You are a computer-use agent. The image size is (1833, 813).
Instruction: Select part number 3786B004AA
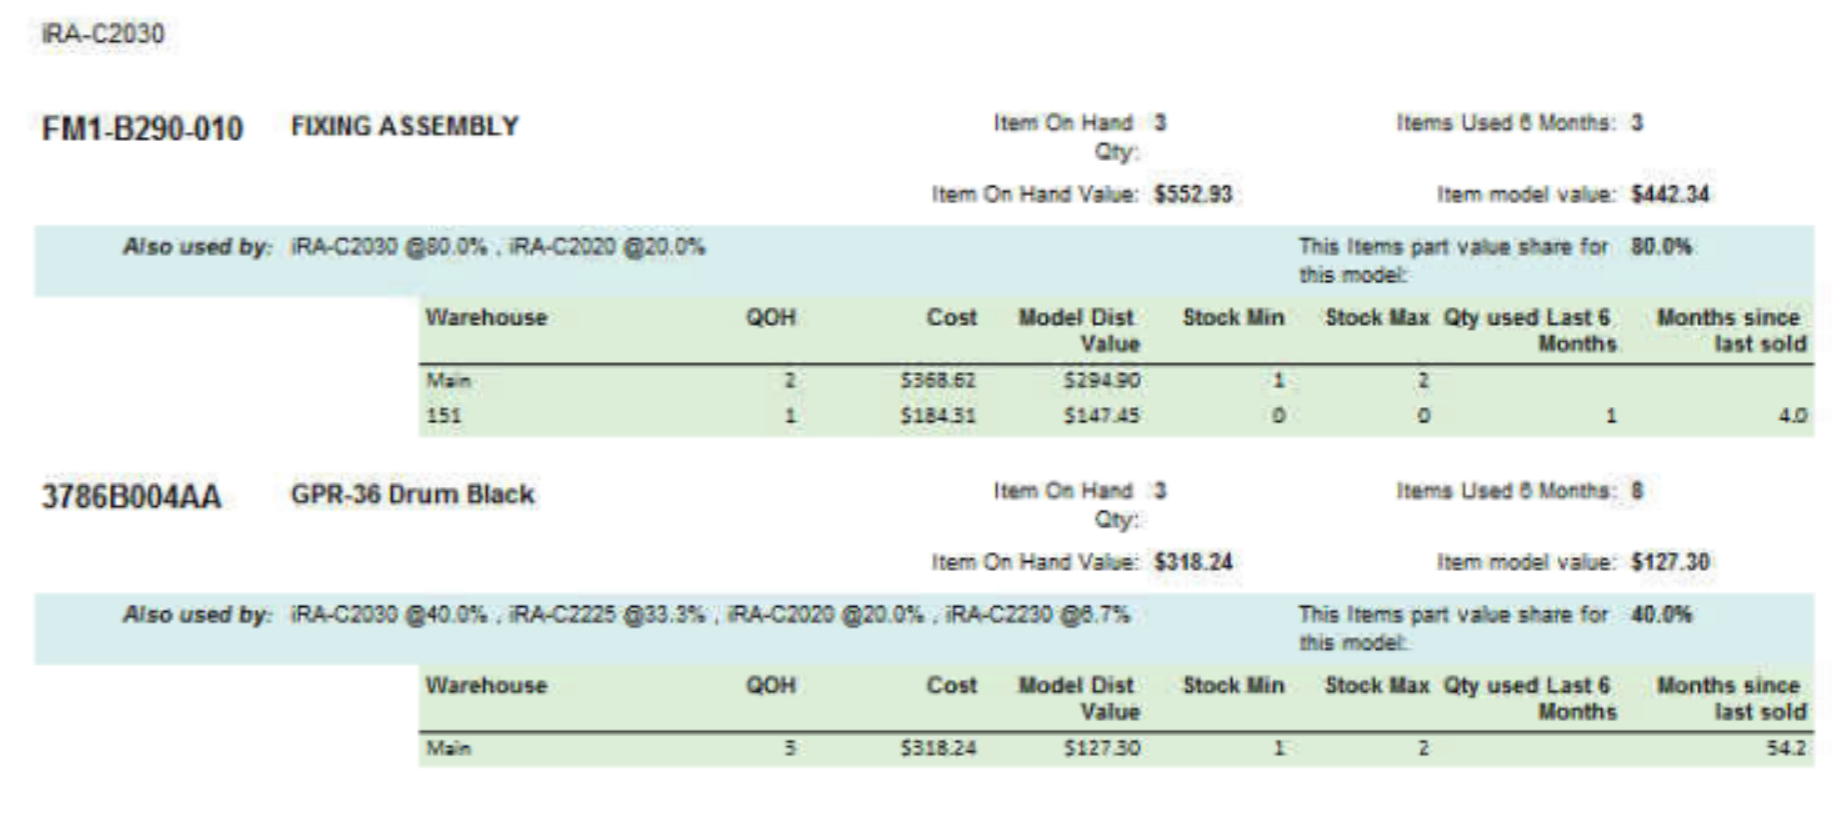[x=131, y=497]
